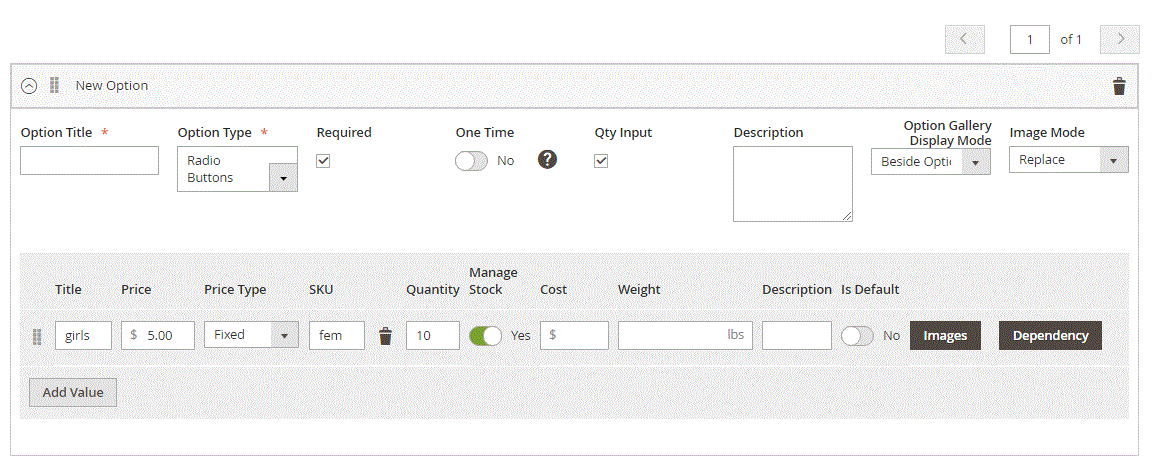Click the Add Value button
This screenshot has width=1155, height=467.
(x=73, y=392)
